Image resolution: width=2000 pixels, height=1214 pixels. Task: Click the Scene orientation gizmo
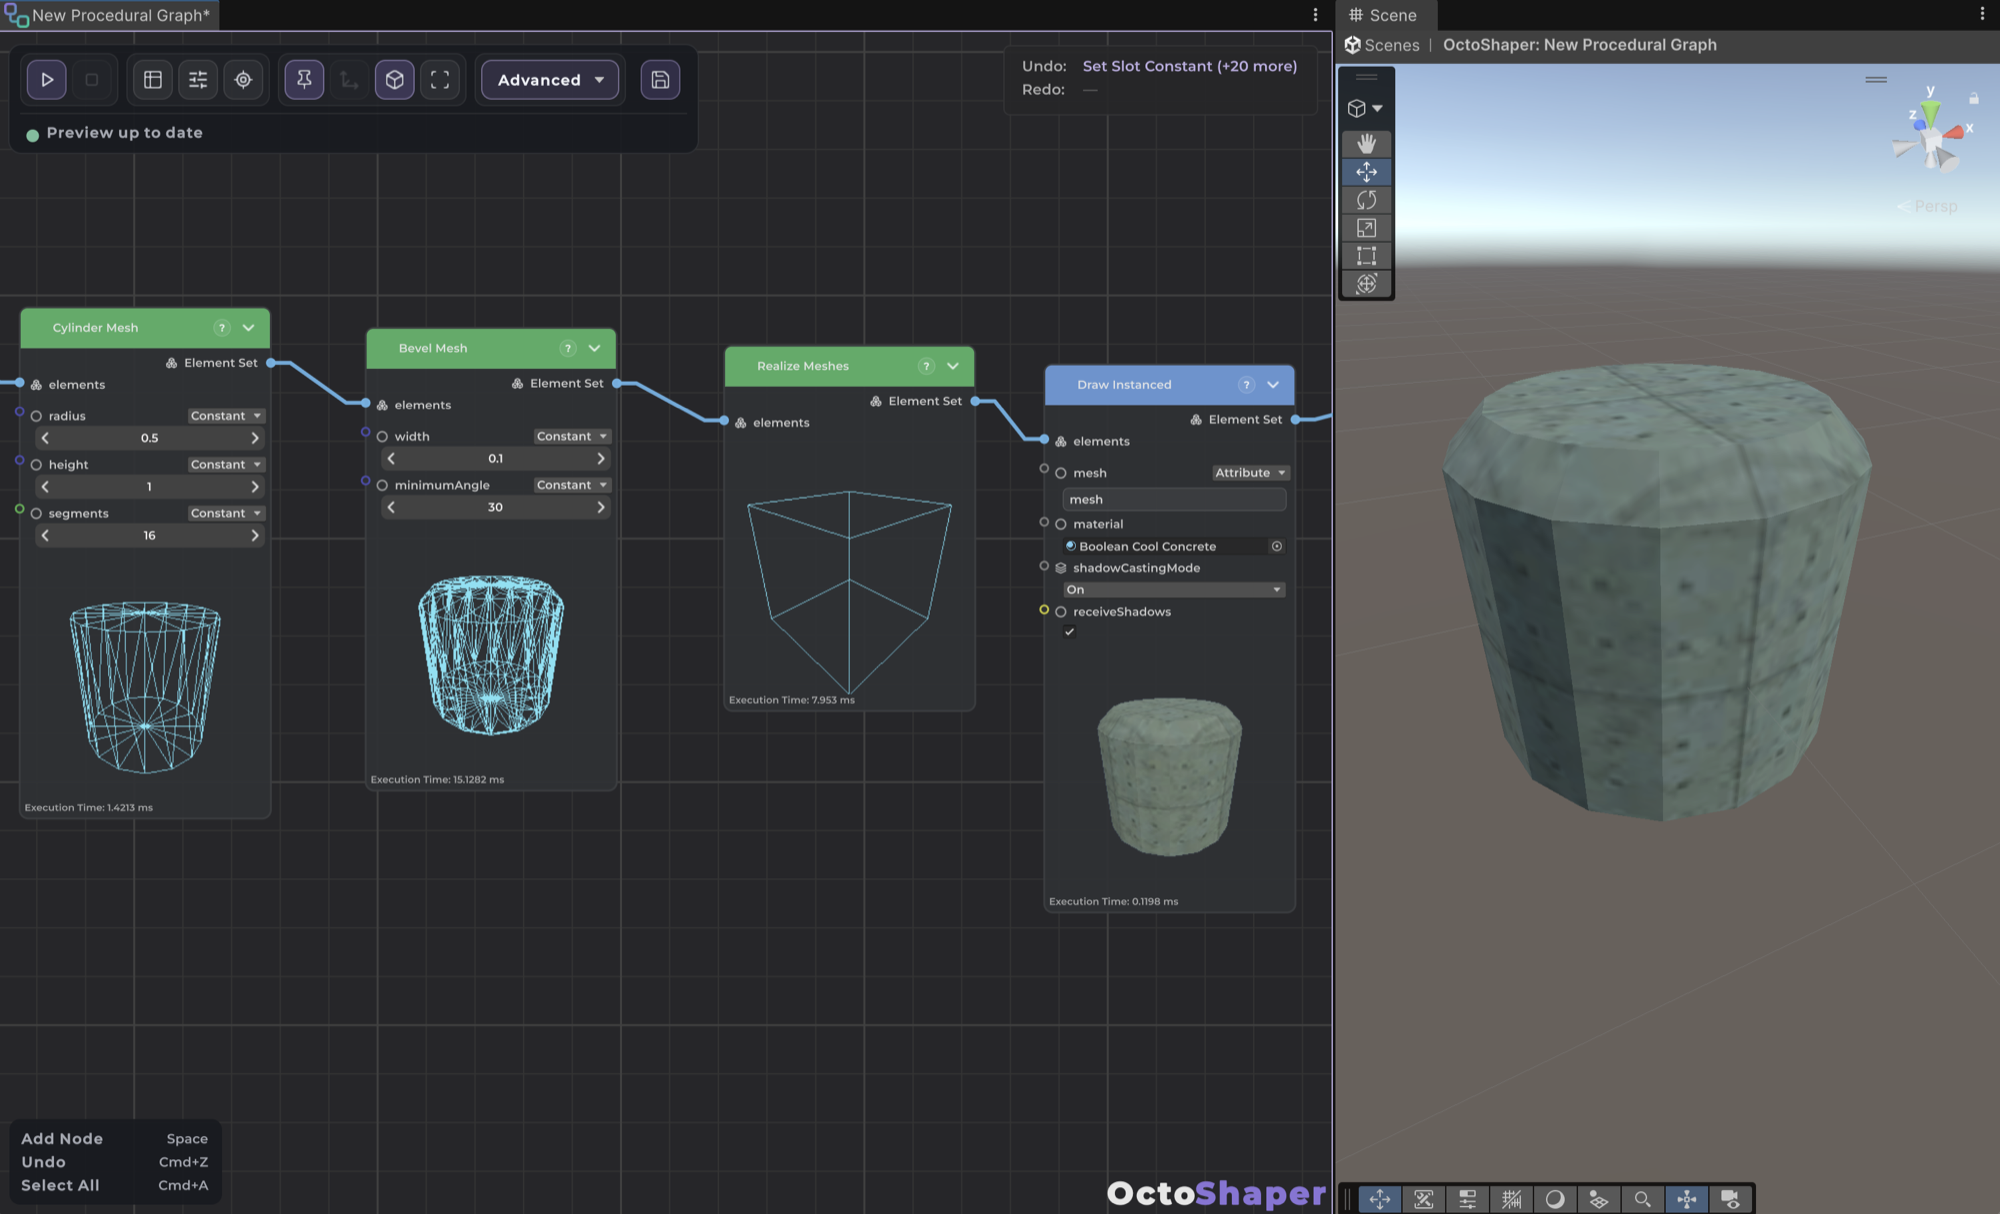[1932, 133]
